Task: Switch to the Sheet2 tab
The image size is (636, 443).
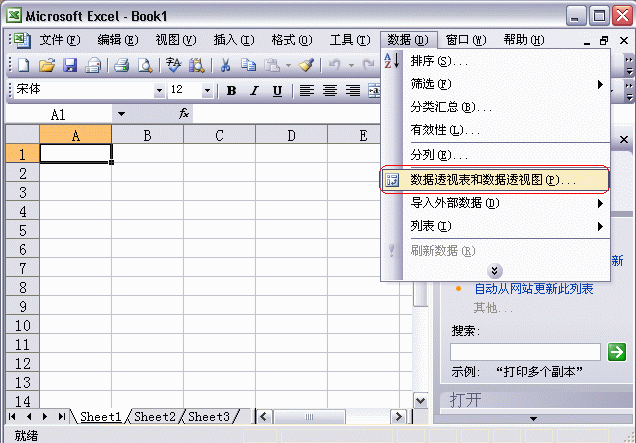Action: pos(155,417)
